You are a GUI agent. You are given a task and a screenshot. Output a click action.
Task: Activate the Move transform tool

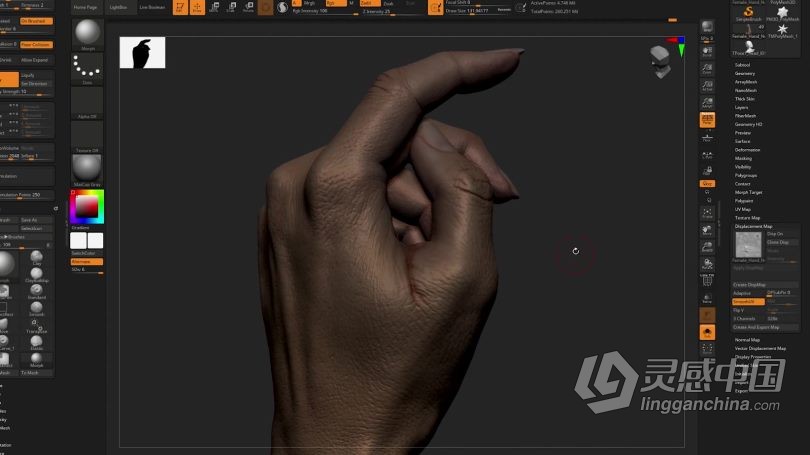coord(214,7)
